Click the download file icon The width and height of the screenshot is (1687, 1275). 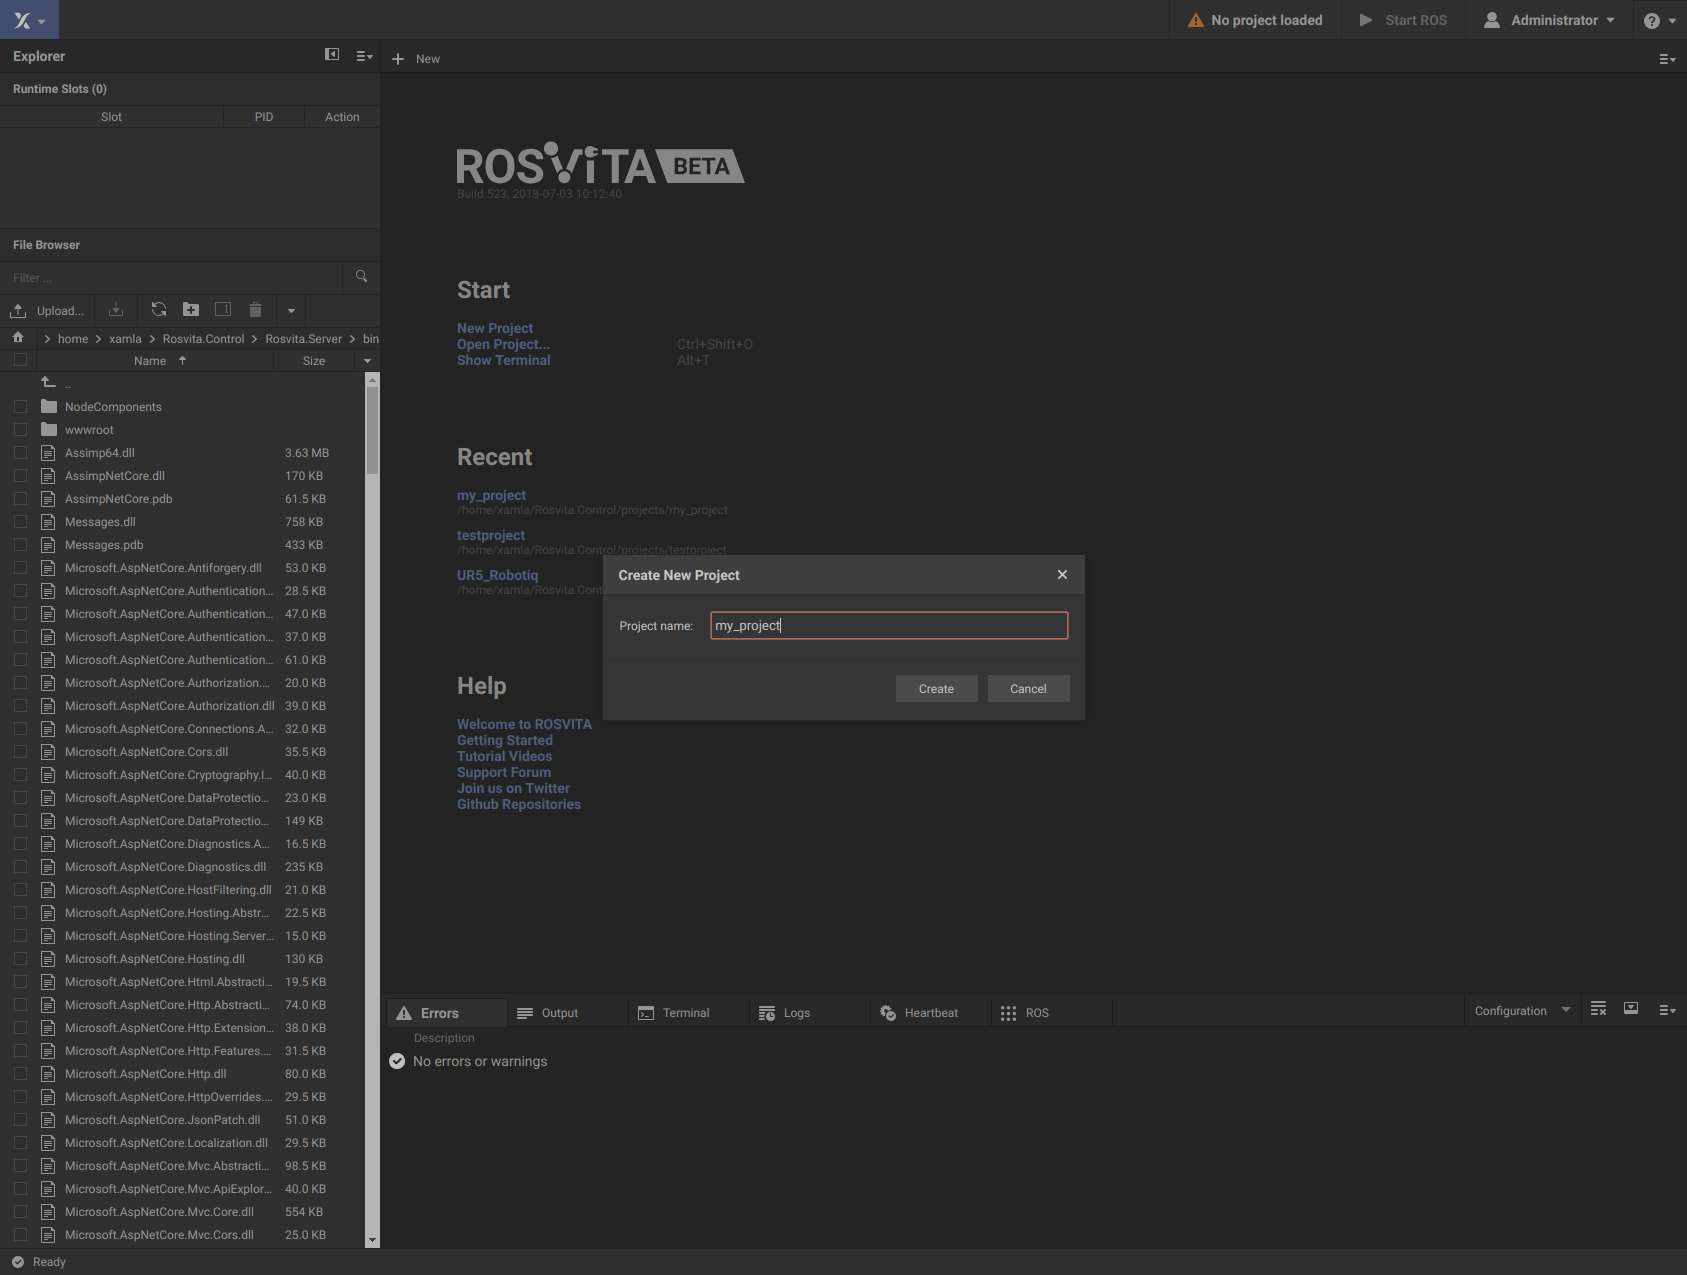tap(116, 310)
